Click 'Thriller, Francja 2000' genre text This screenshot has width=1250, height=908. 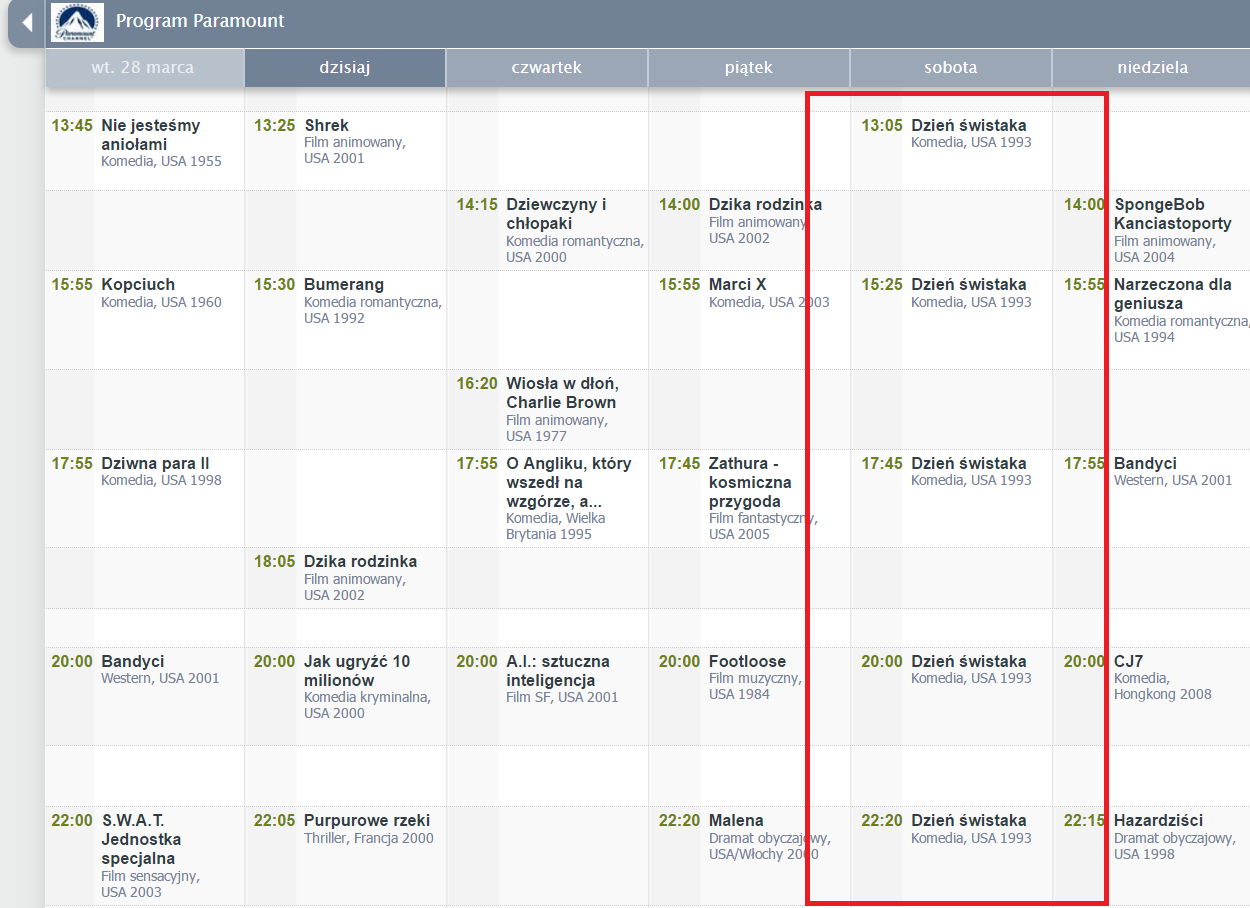click(369, 838)
